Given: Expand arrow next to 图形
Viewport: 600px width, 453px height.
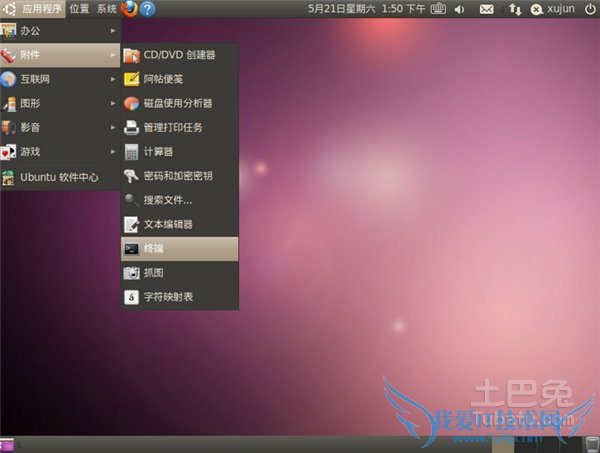Looking at the screenshot, I should pyautogui.click(x=113, y=103).
